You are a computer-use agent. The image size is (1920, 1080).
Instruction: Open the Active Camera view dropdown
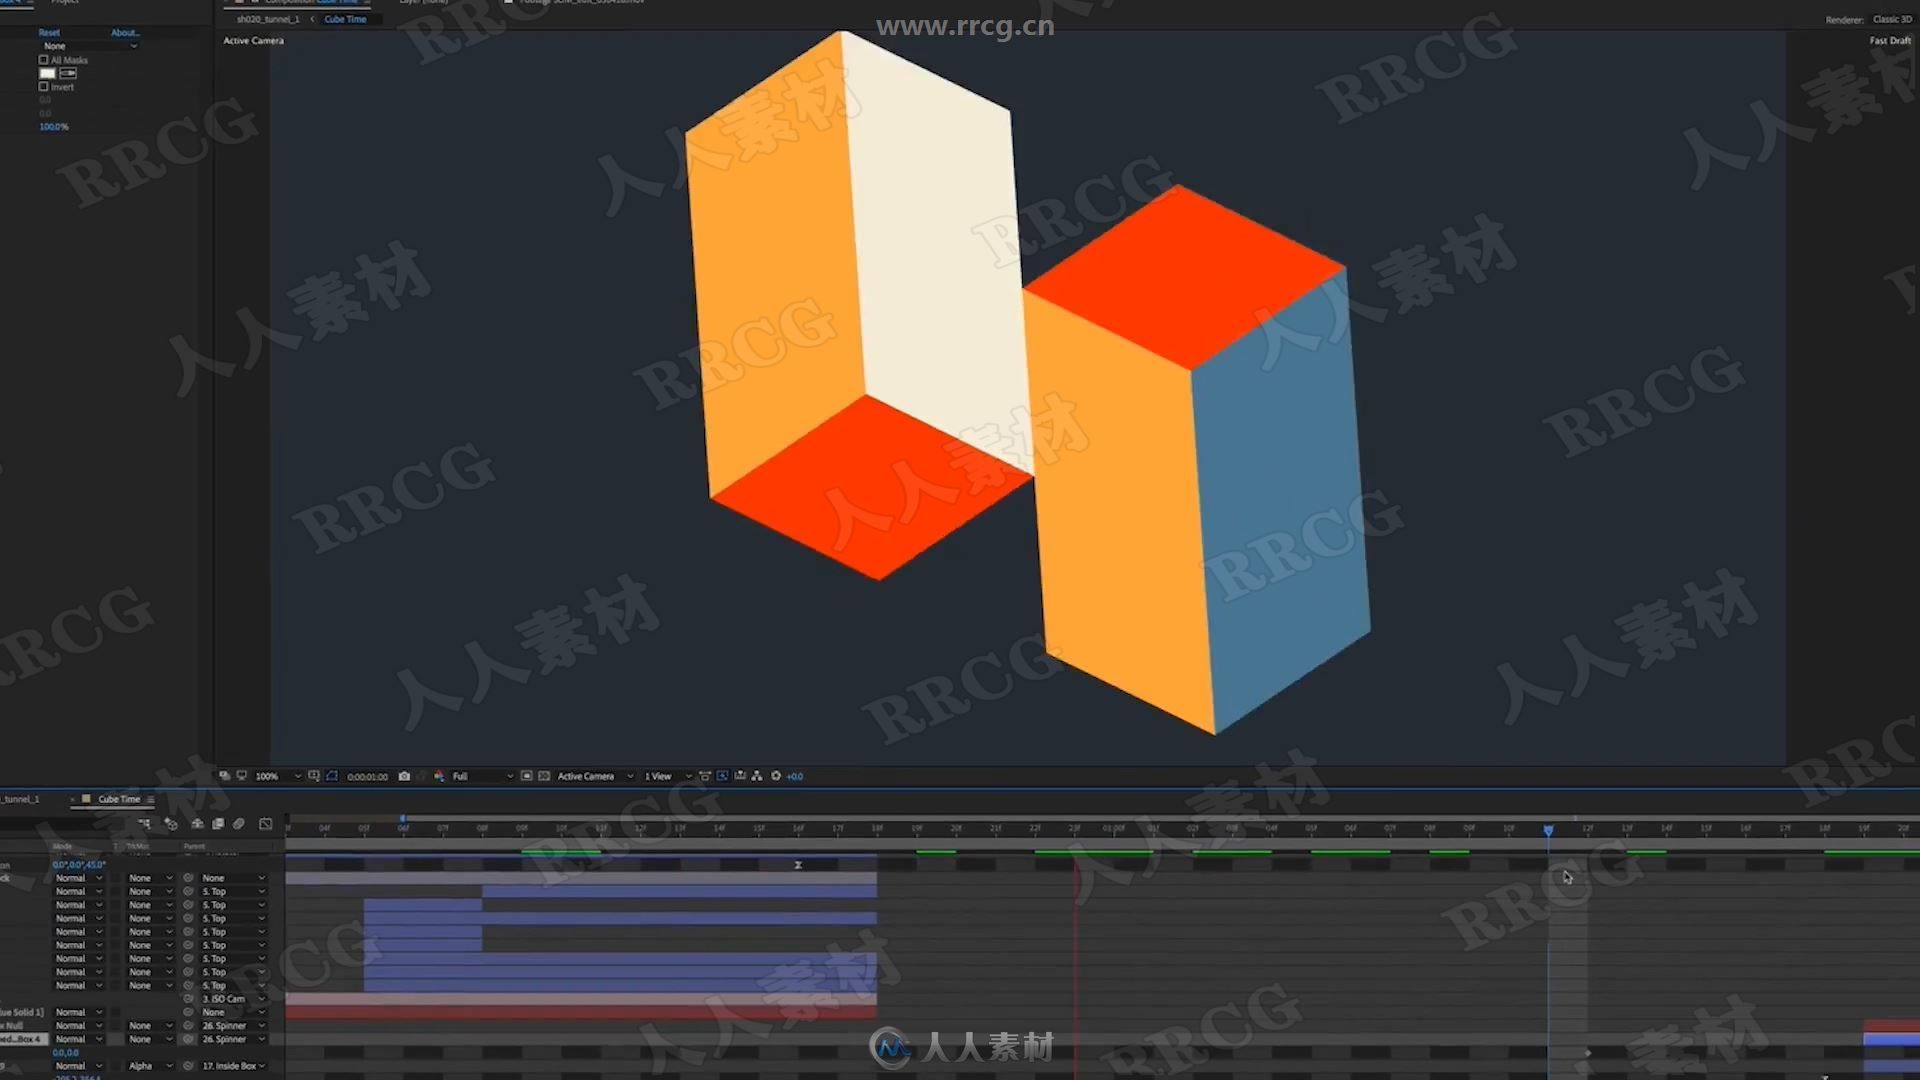pos(595,776)
